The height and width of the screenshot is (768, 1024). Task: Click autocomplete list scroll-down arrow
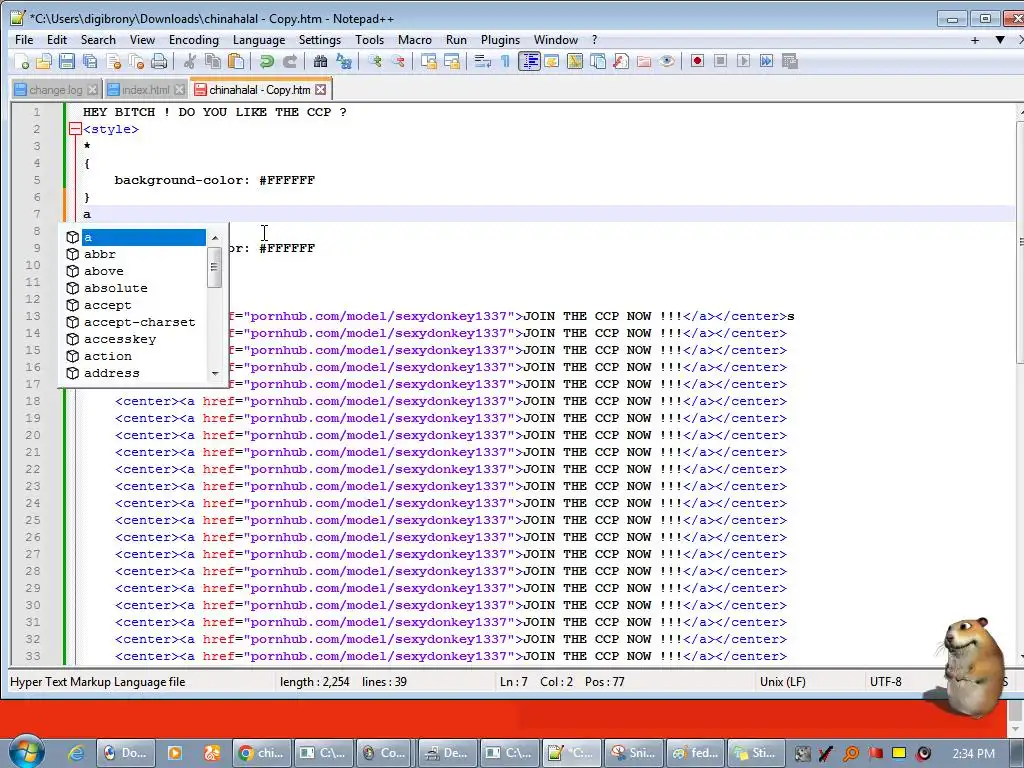point(215,374)
